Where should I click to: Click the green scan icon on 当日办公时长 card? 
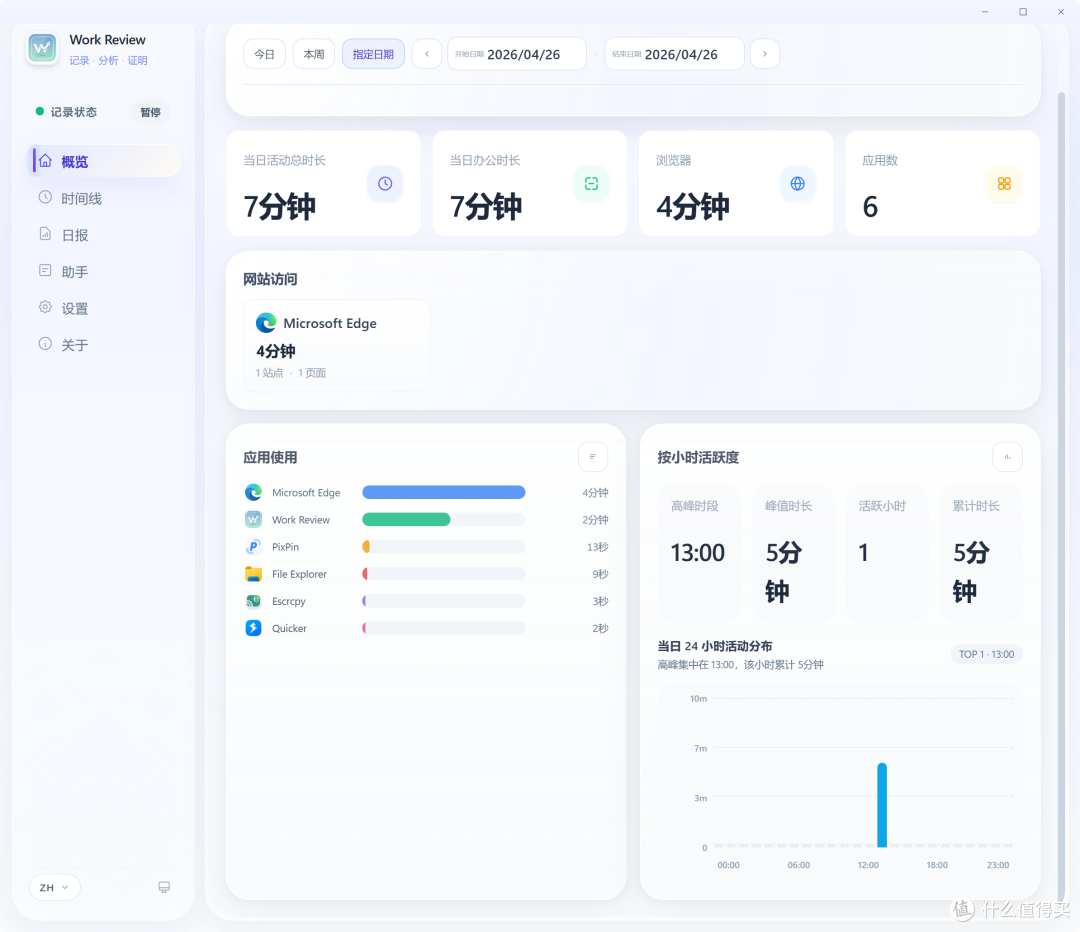pos(592,183)
